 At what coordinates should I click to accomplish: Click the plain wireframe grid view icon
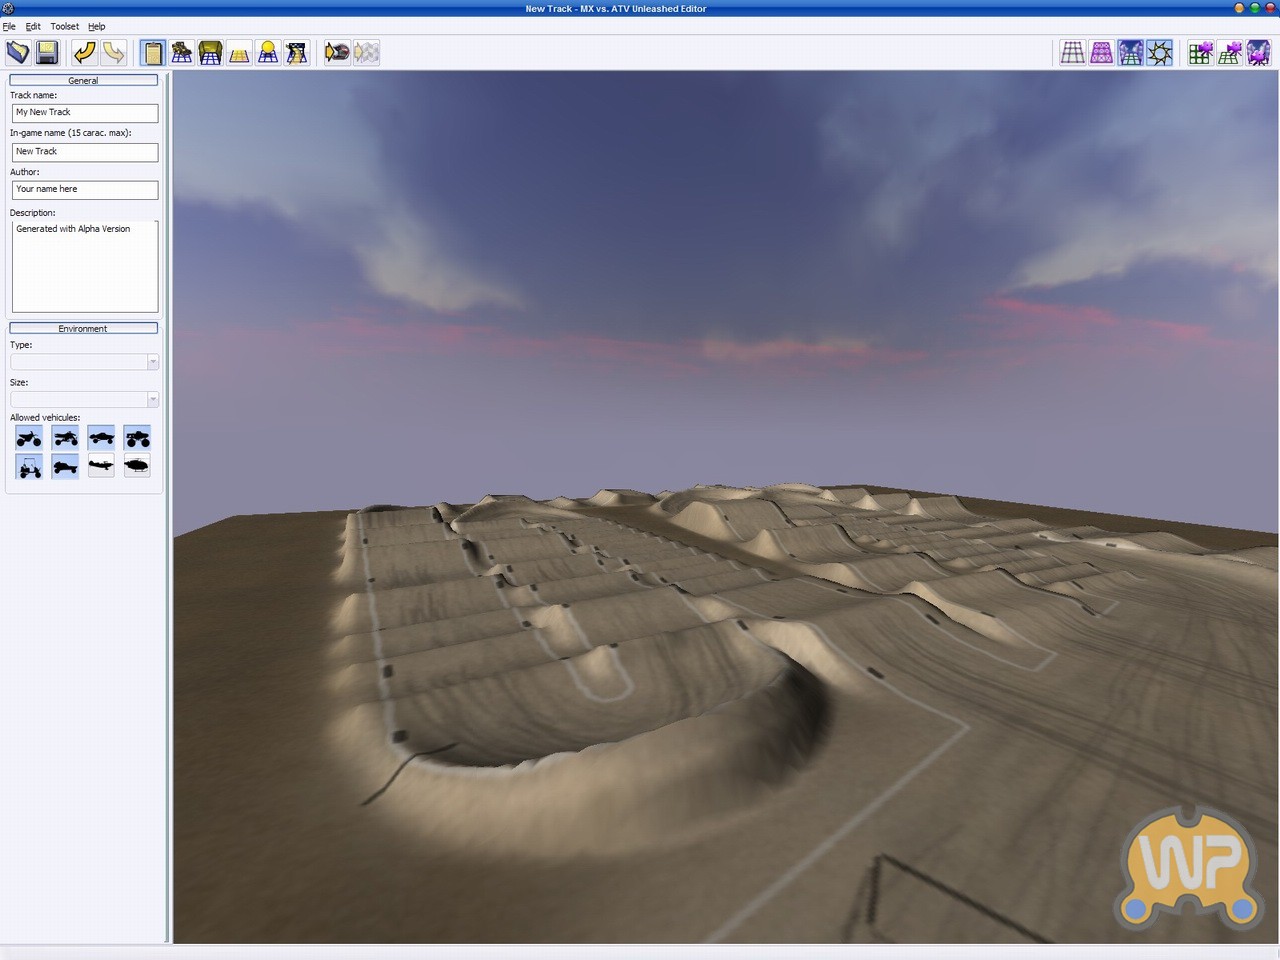point(1072,52)
